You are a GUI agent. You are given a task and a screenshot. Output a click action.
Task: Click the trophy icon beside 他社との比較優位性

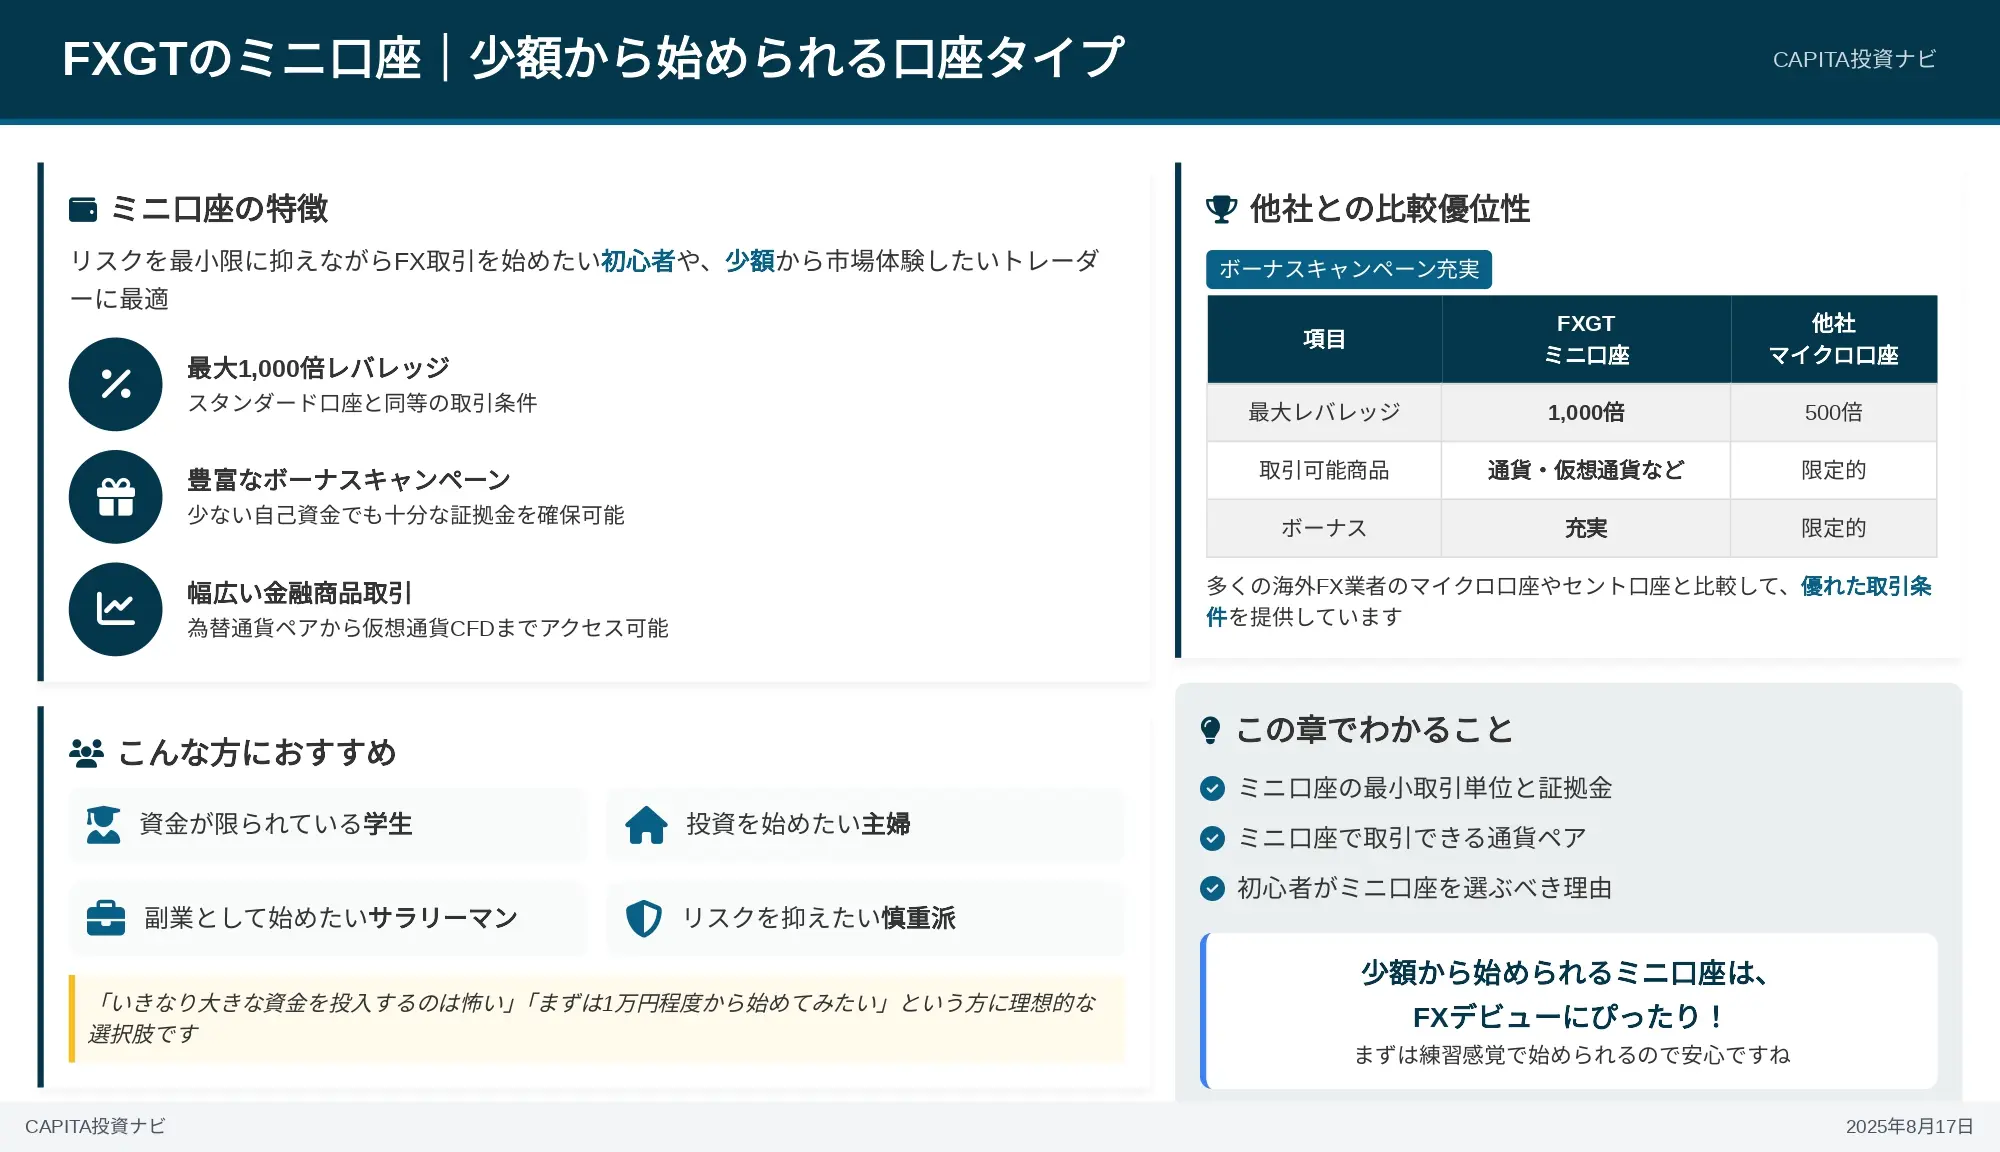[x=1221, y=209]
